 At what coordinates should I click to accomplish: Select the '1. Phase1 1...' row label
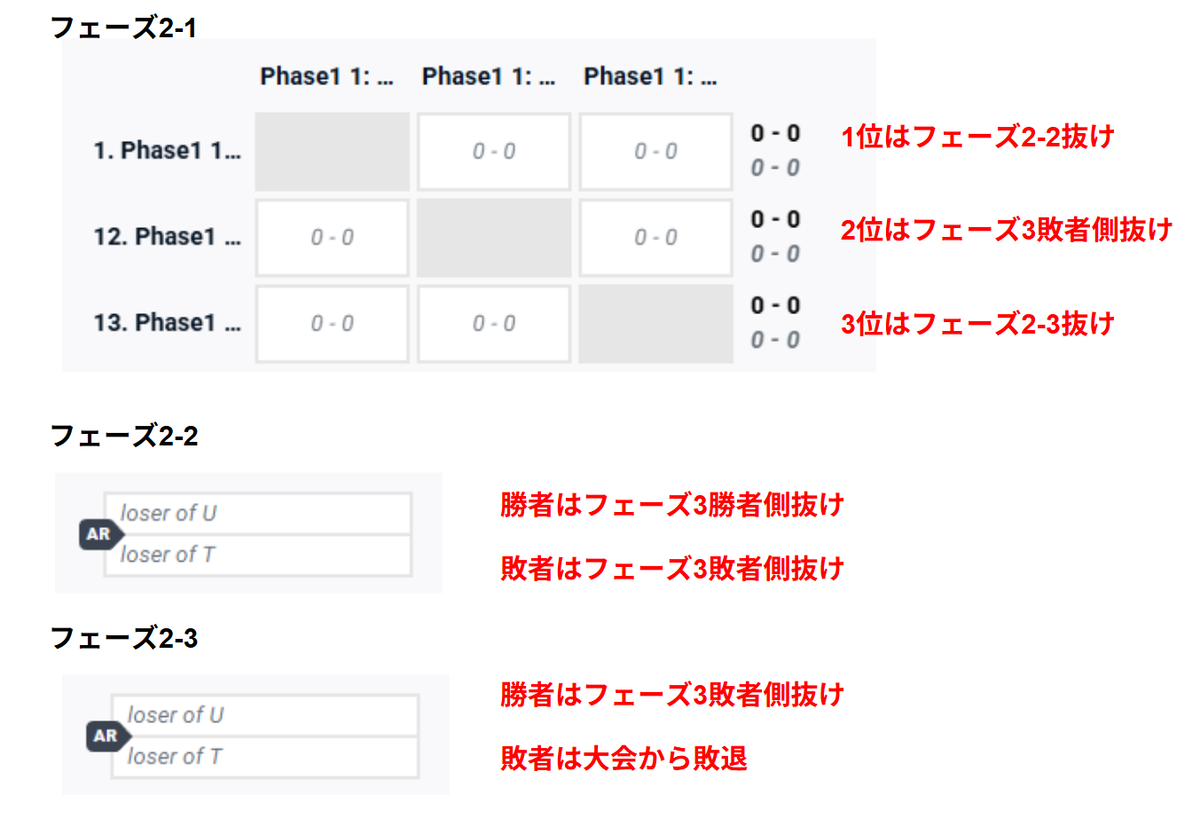pyautogui.click(x=167, y=152)
